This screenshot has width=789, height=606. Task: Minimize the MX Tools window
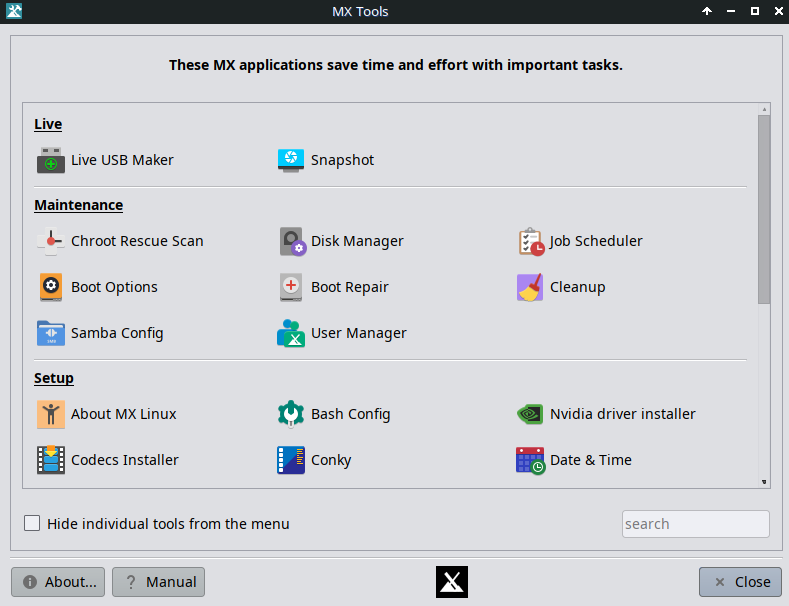pyautogui.click(x=731, y=11)
